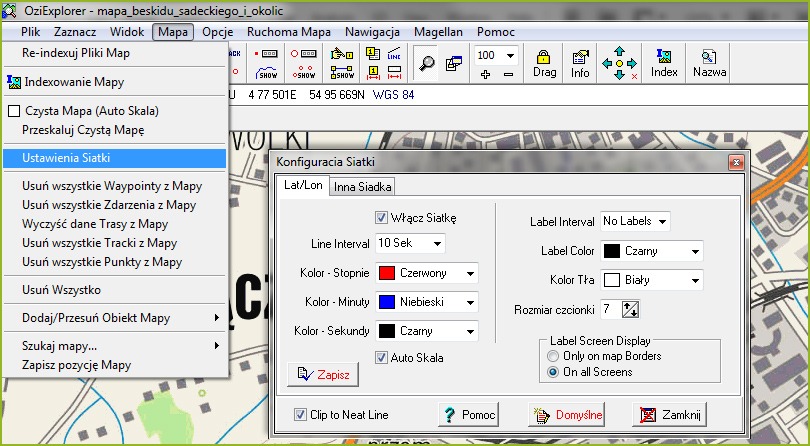Choose Ustawienia Siatki menu entry
Viewport: 810px width, 446px height.
[x=115, y=158]
